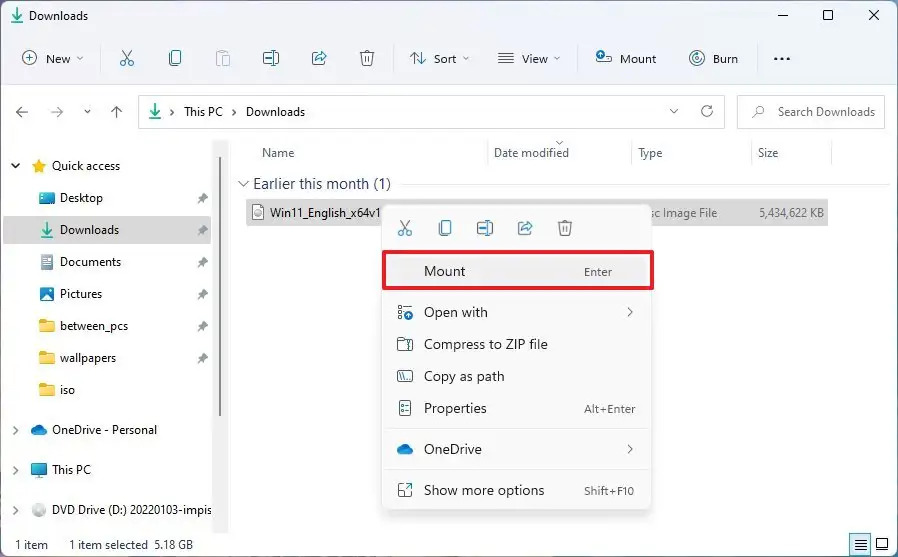The image size is (898, 557).
Task: Click the pin icon beside Pictures
Action: (202, 295)
